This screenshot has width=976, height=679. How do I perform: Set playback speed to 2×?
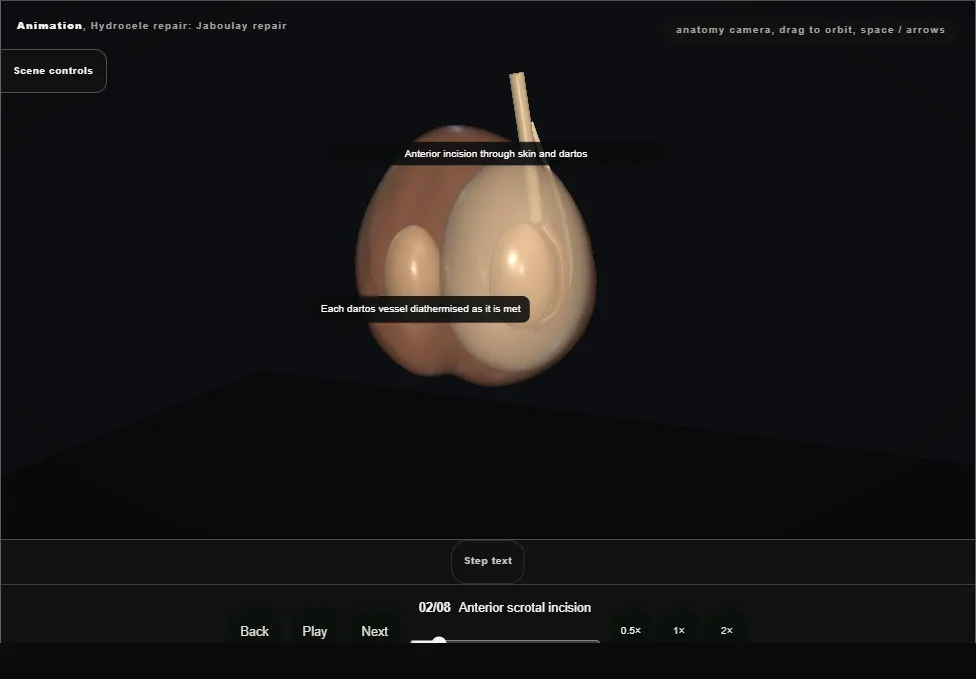pos(726,630)
